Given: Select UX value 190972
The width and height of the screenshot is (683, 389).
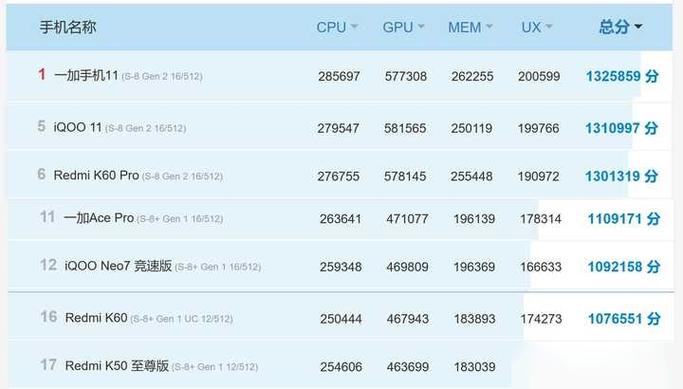Looking at the screenshot, I should (538, 176).
